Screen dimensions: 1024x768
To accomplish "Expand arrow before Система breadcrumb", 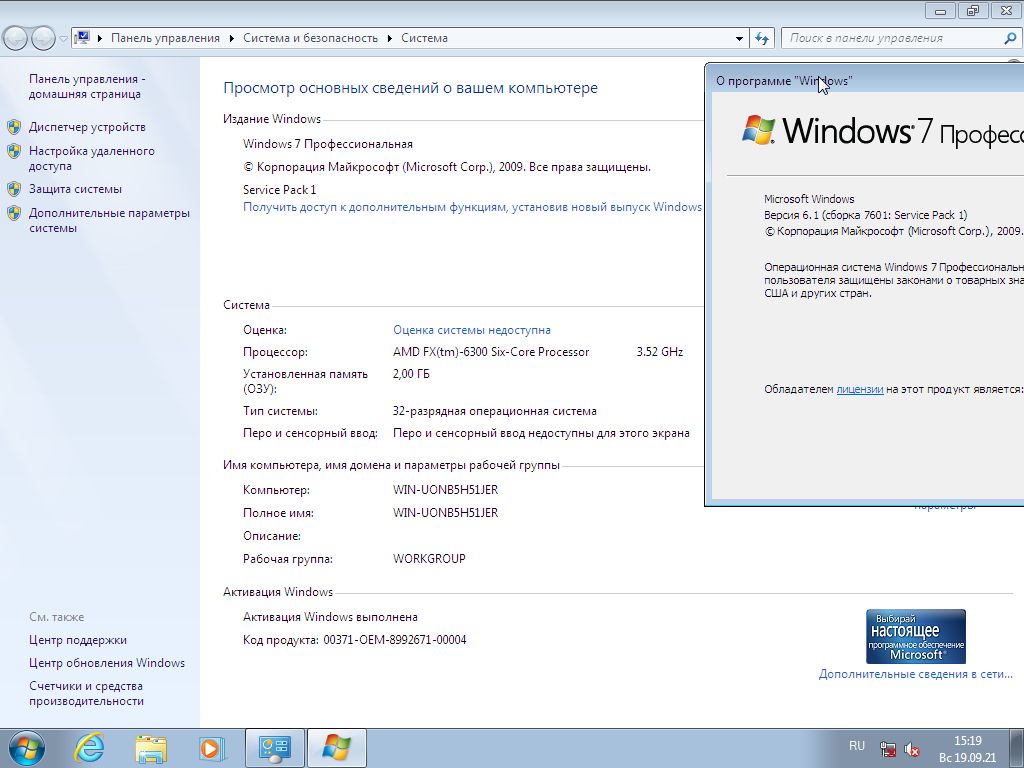I will 390,39.
